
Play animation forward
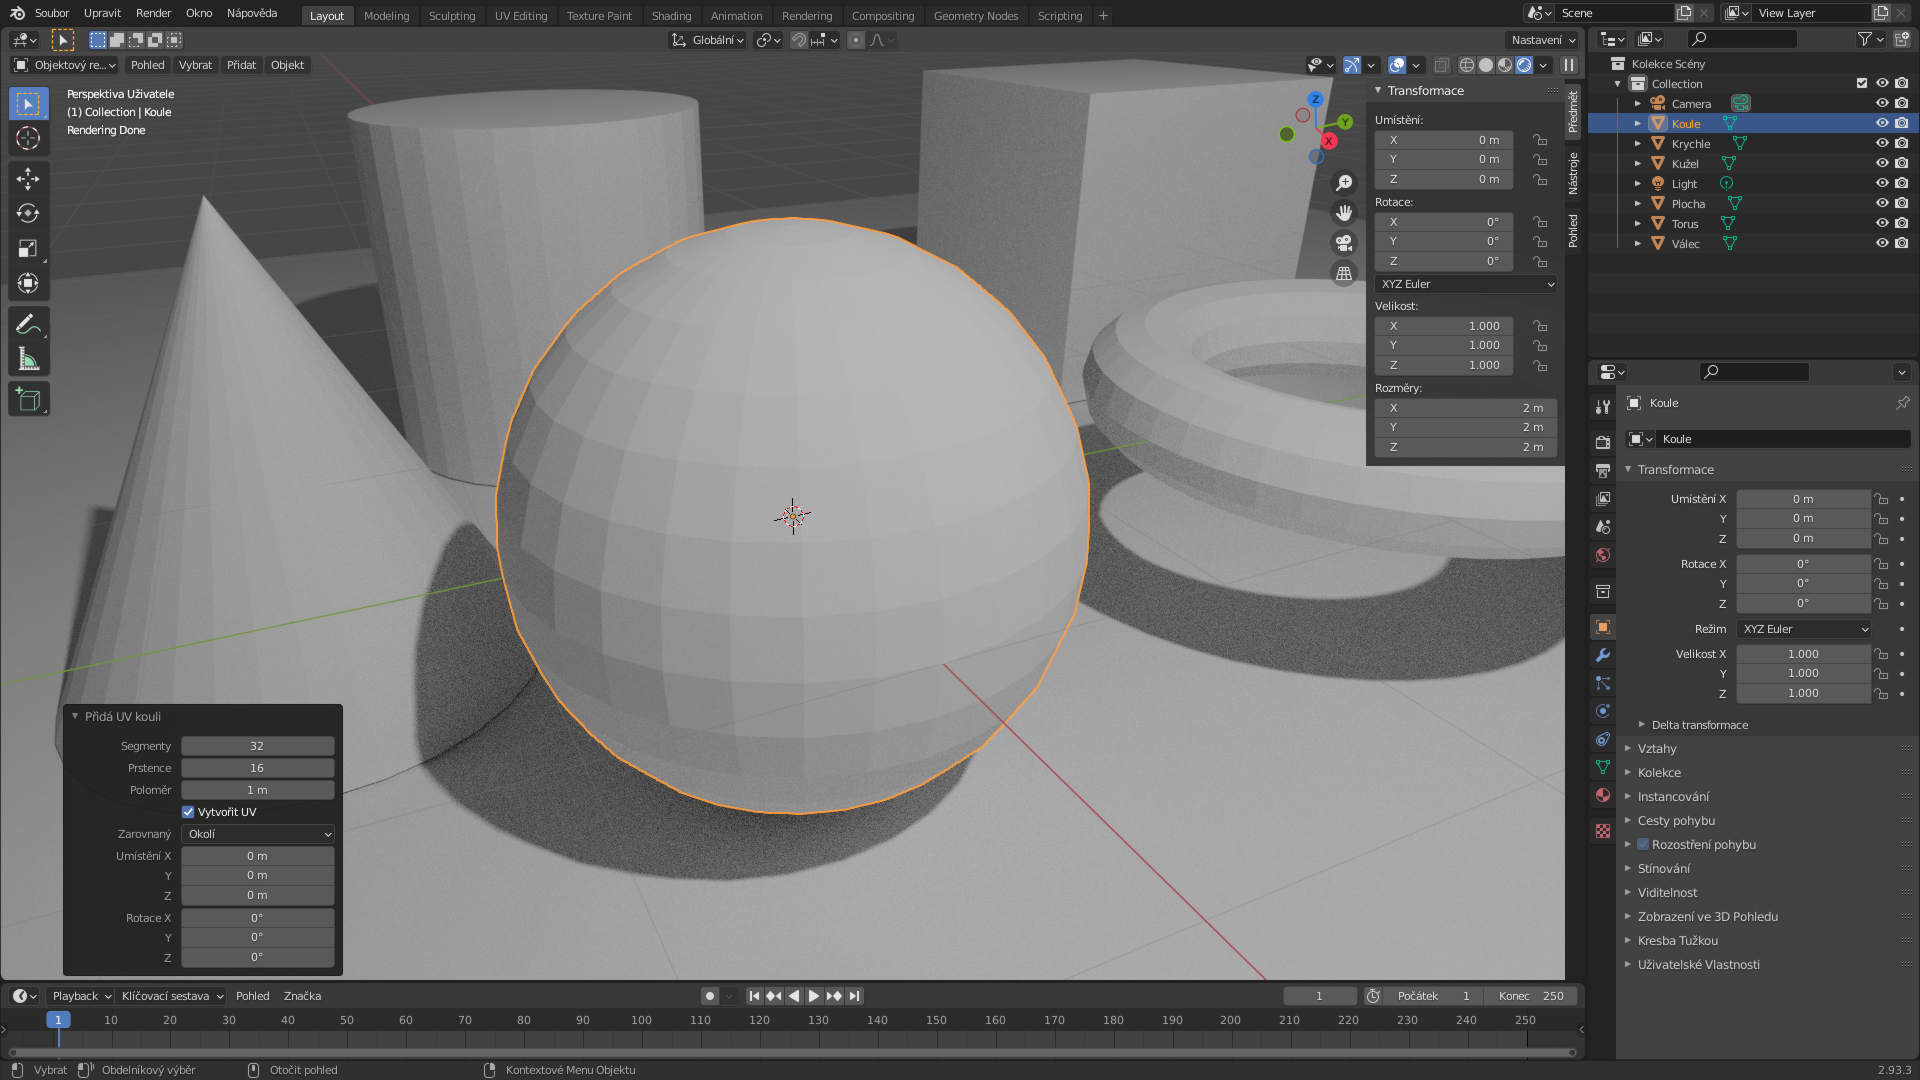click(813, 996)
